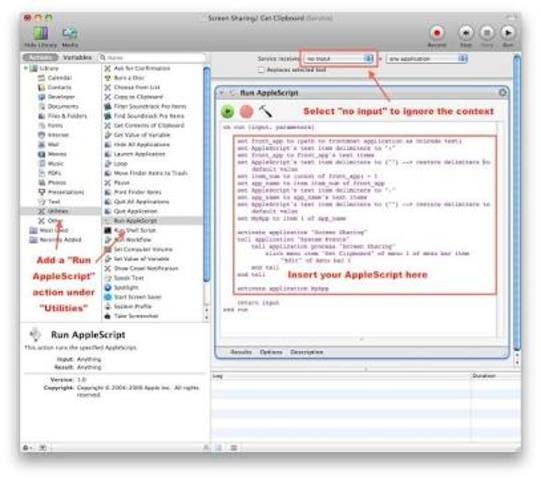Click the Pause action icon

108,183
